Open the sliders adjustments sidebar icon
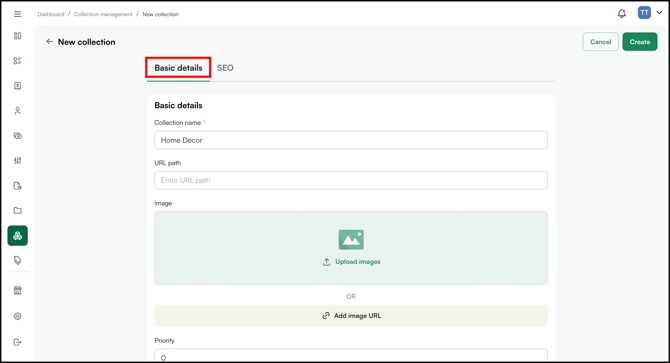 [18, 161]
